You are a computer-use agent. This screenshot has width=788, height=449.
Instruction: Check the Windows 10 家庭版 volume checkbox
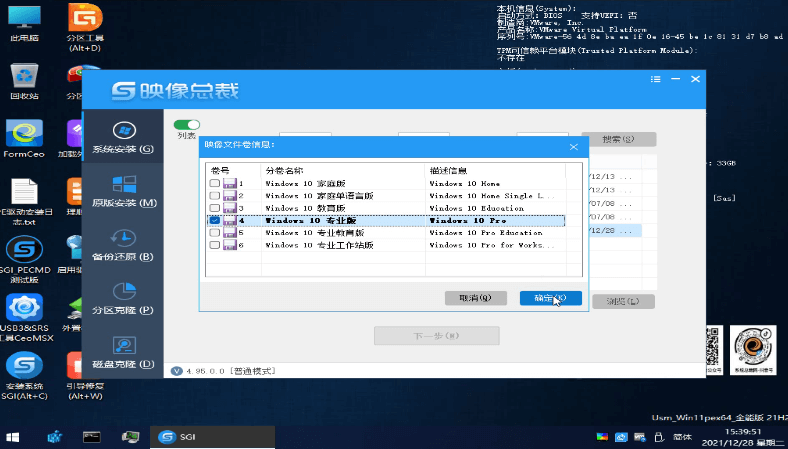point(215,184)
